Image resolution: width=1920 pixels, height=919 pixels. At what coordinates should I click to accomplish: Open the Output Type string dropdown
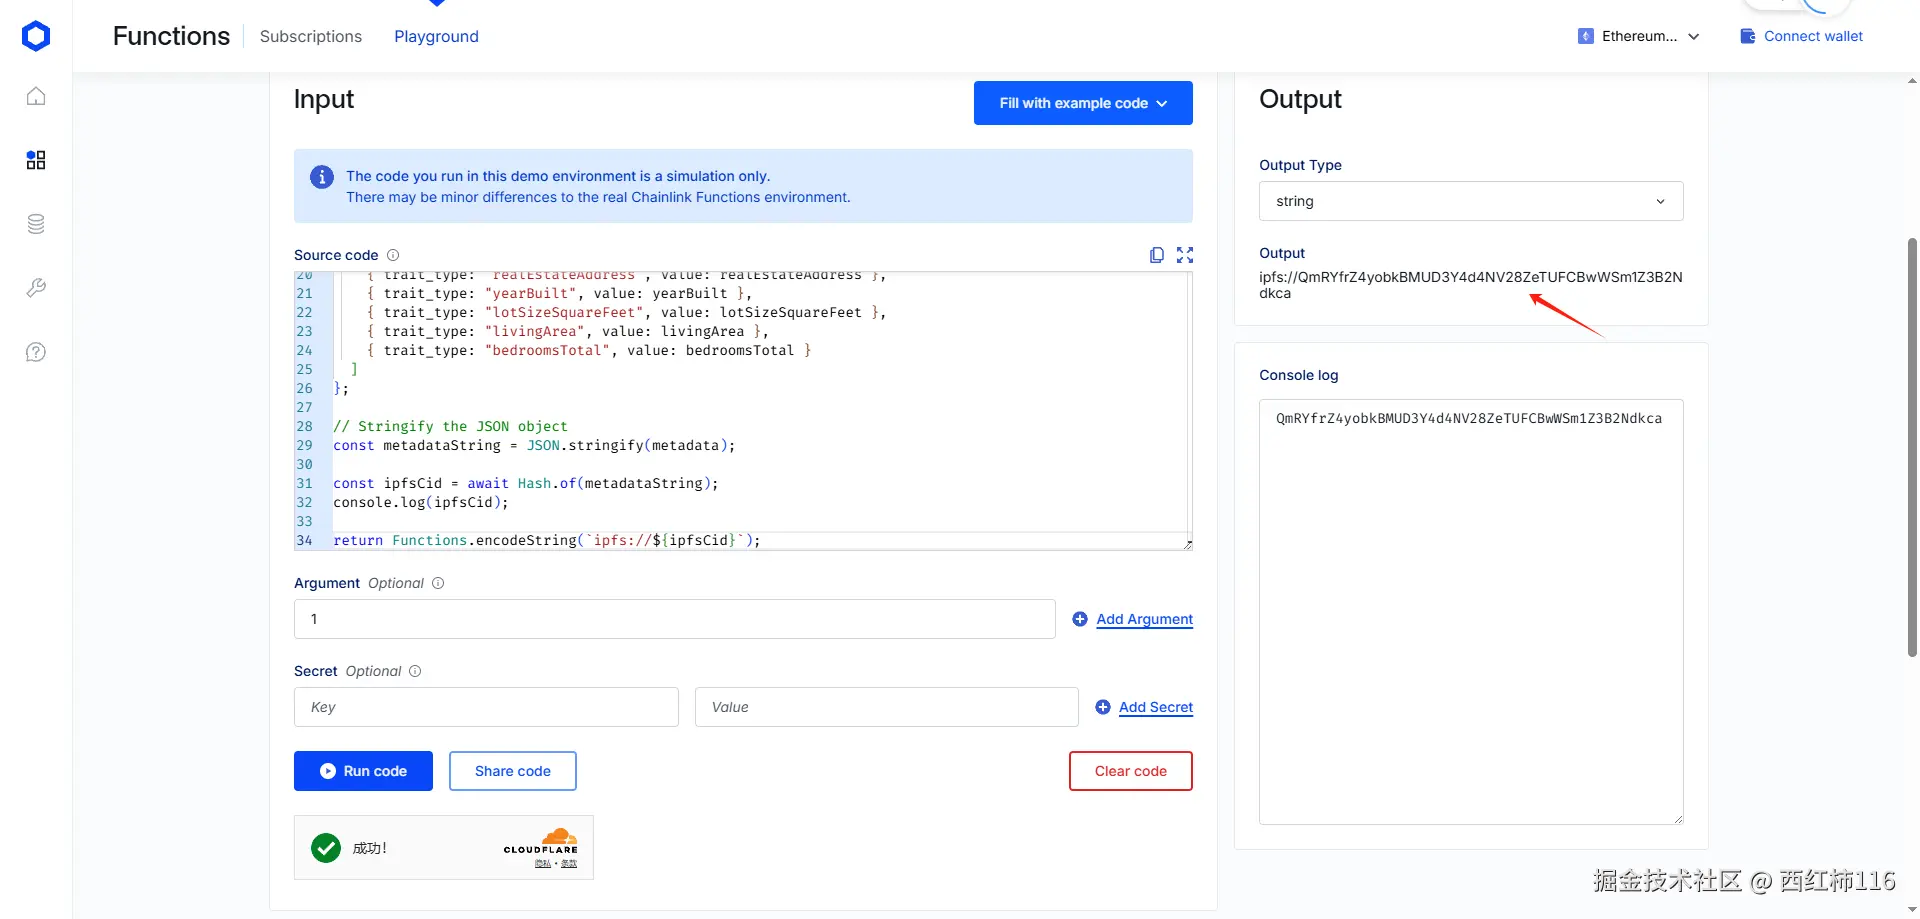tap(1470, 201)
